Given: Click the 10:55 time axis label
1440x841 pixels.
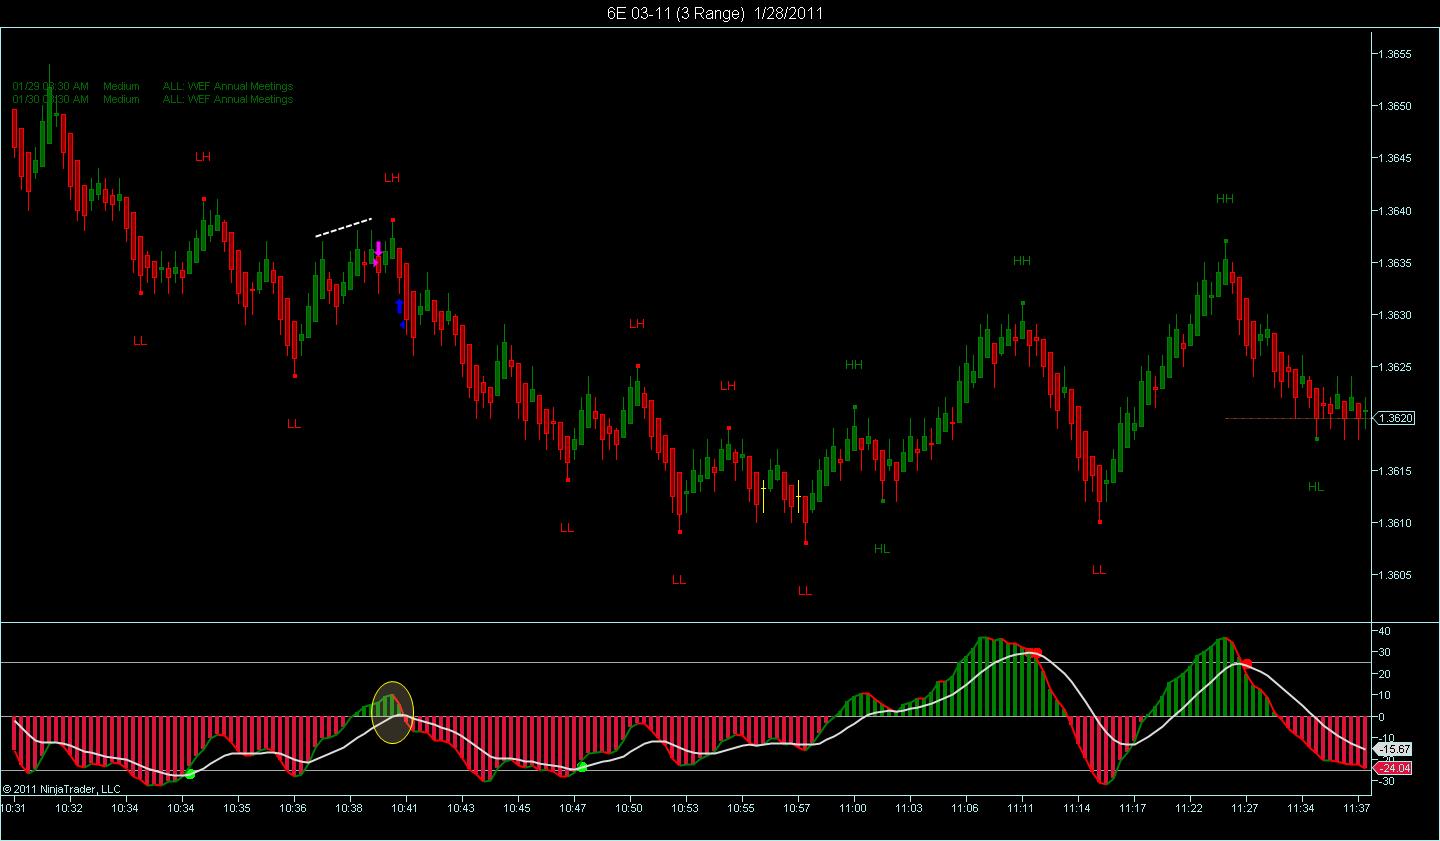Looking at the screenshot, I should pos(742,807).
